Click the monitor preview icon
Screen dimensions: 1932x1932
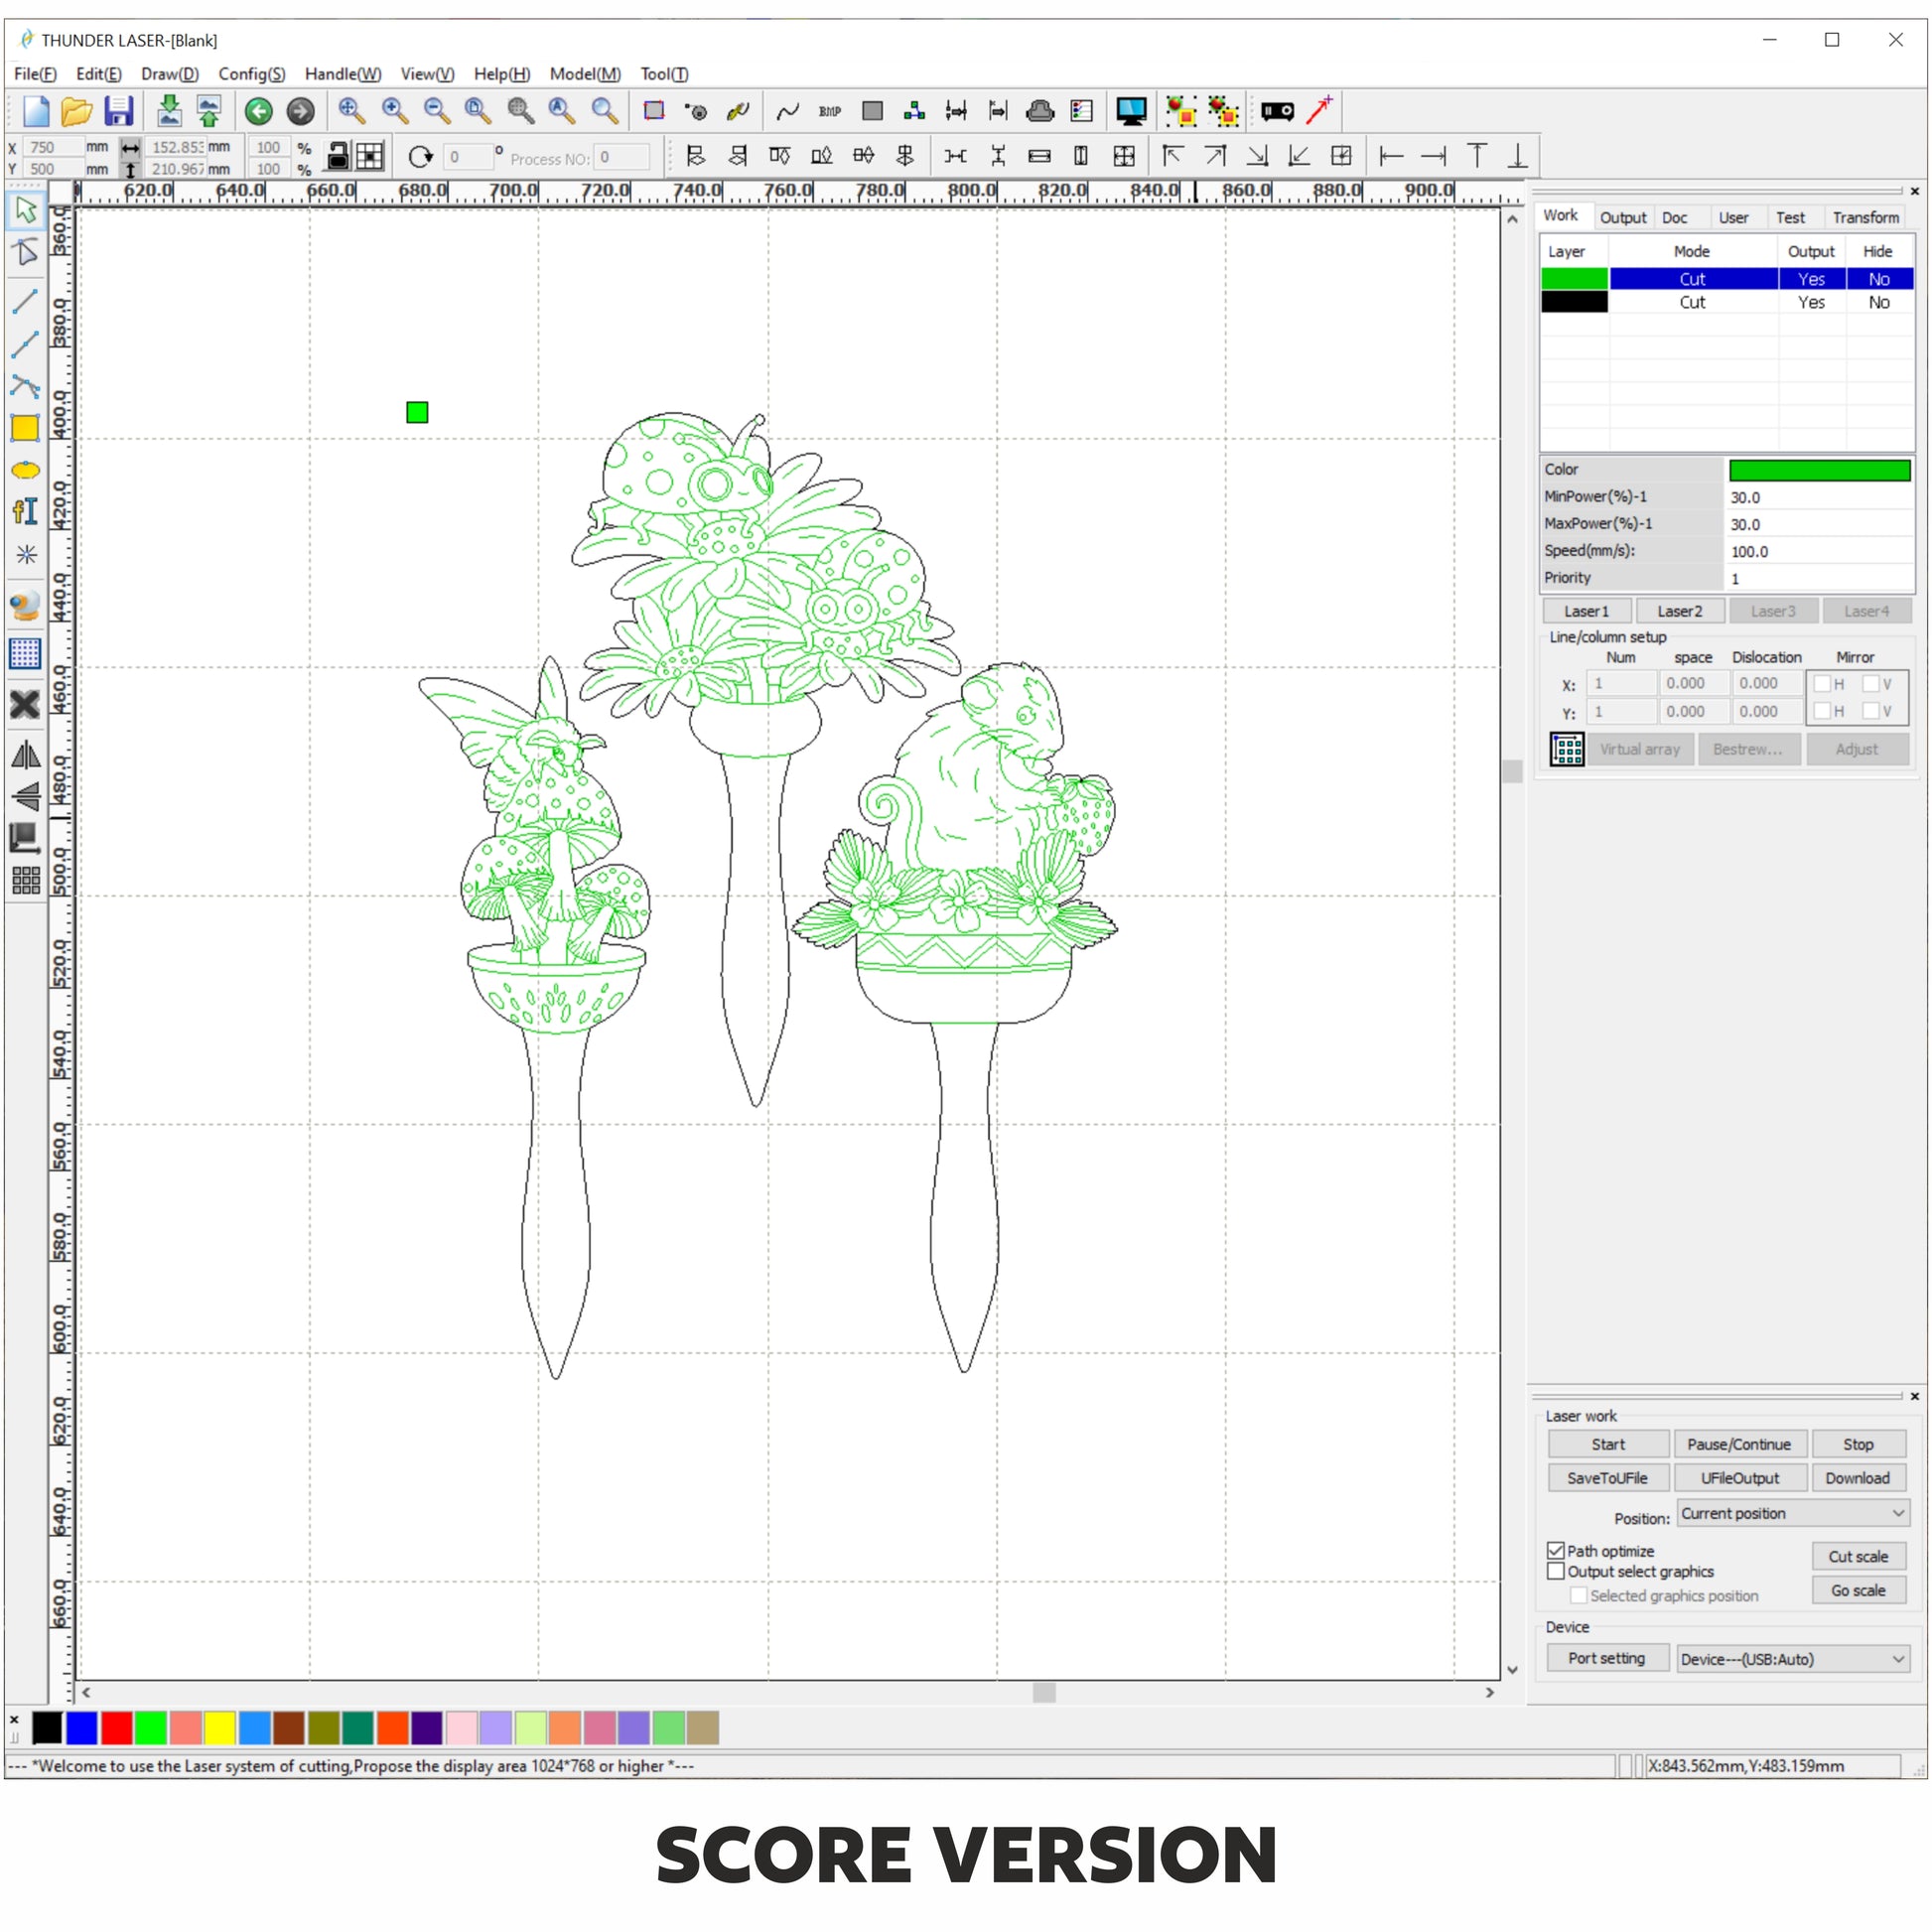tap(1131, 111)
